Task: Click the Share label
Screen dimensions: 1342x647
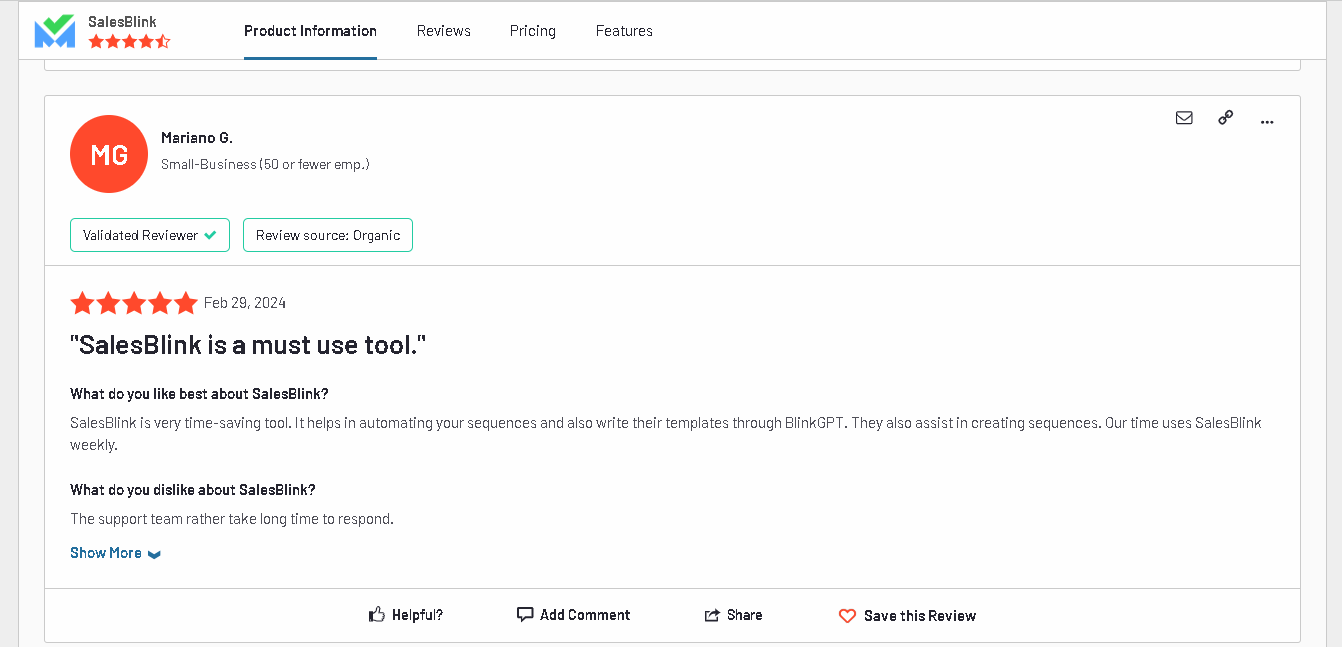Action: tap(745, 615)
